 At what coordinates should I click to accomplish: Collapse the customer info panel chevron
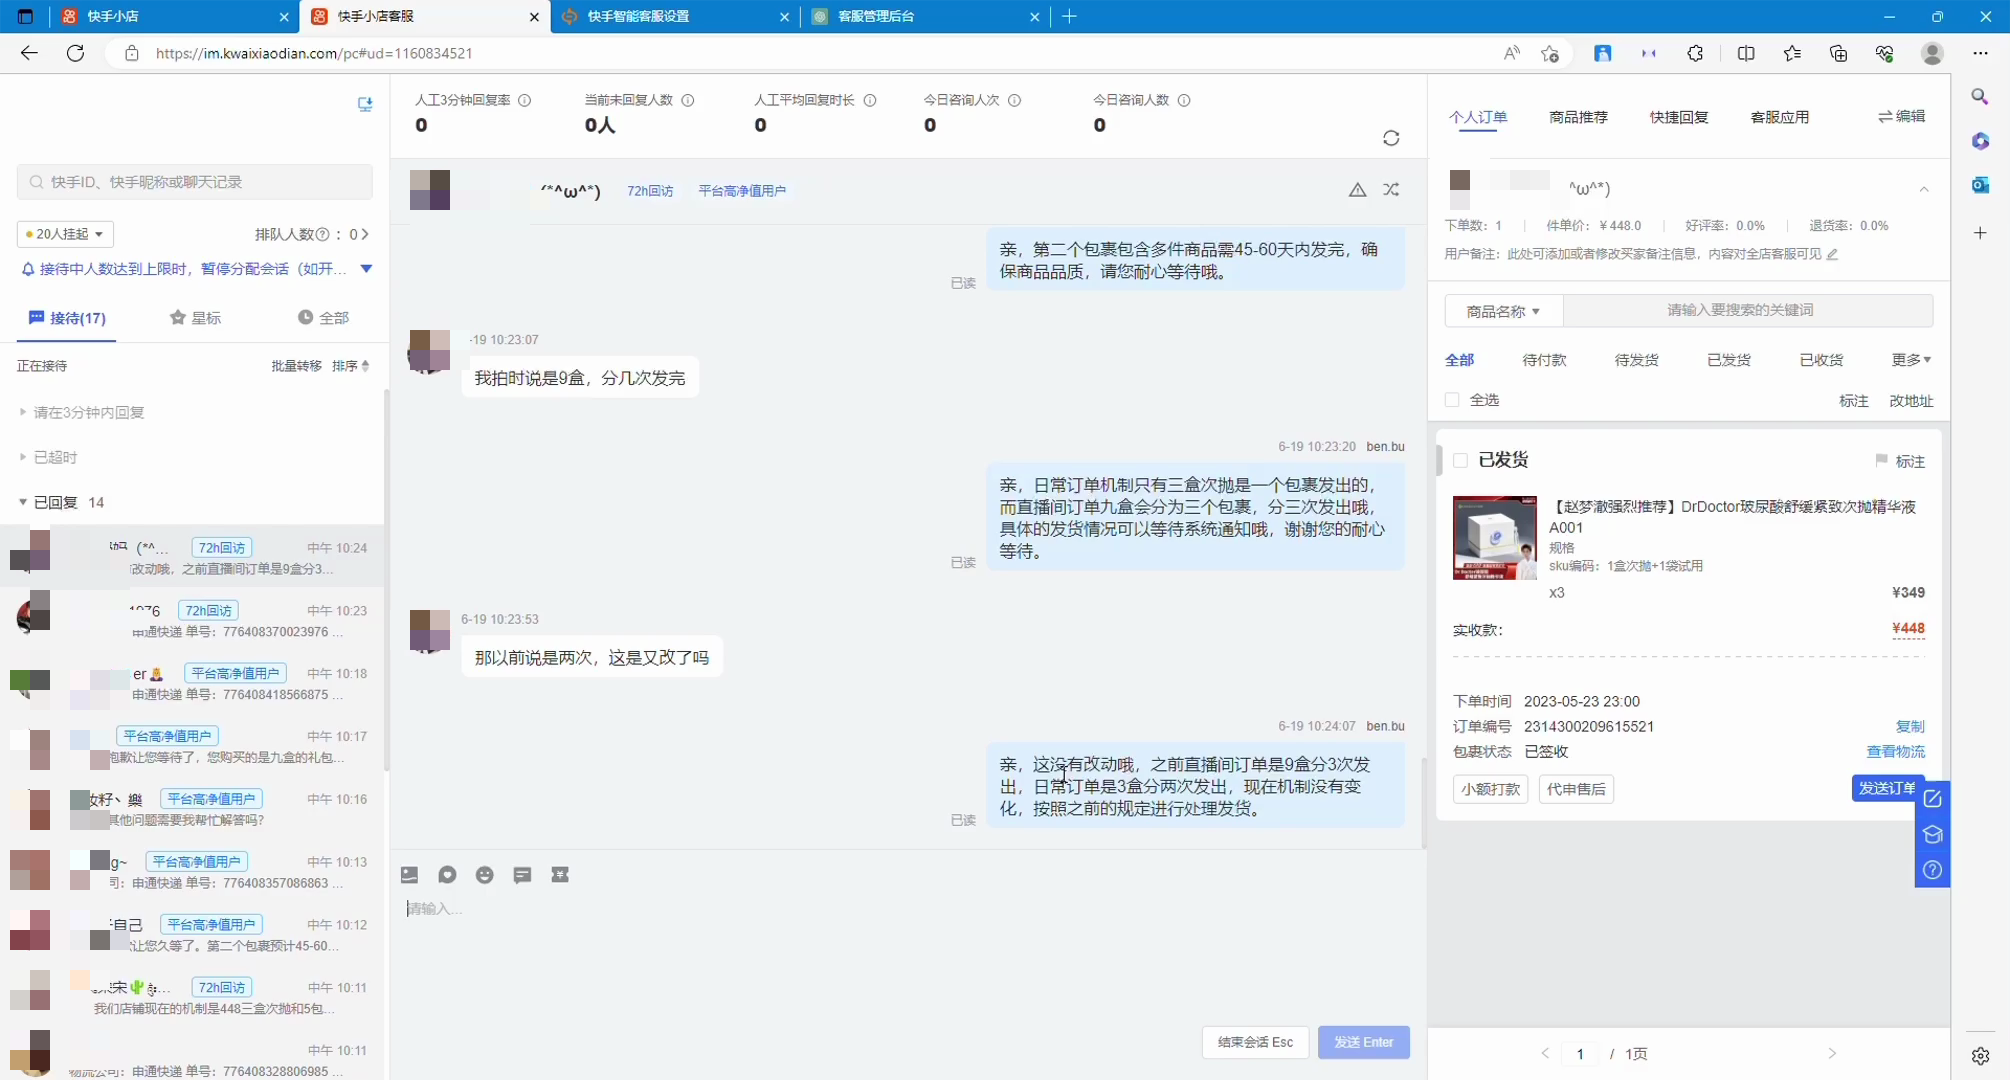(1924, 189)
